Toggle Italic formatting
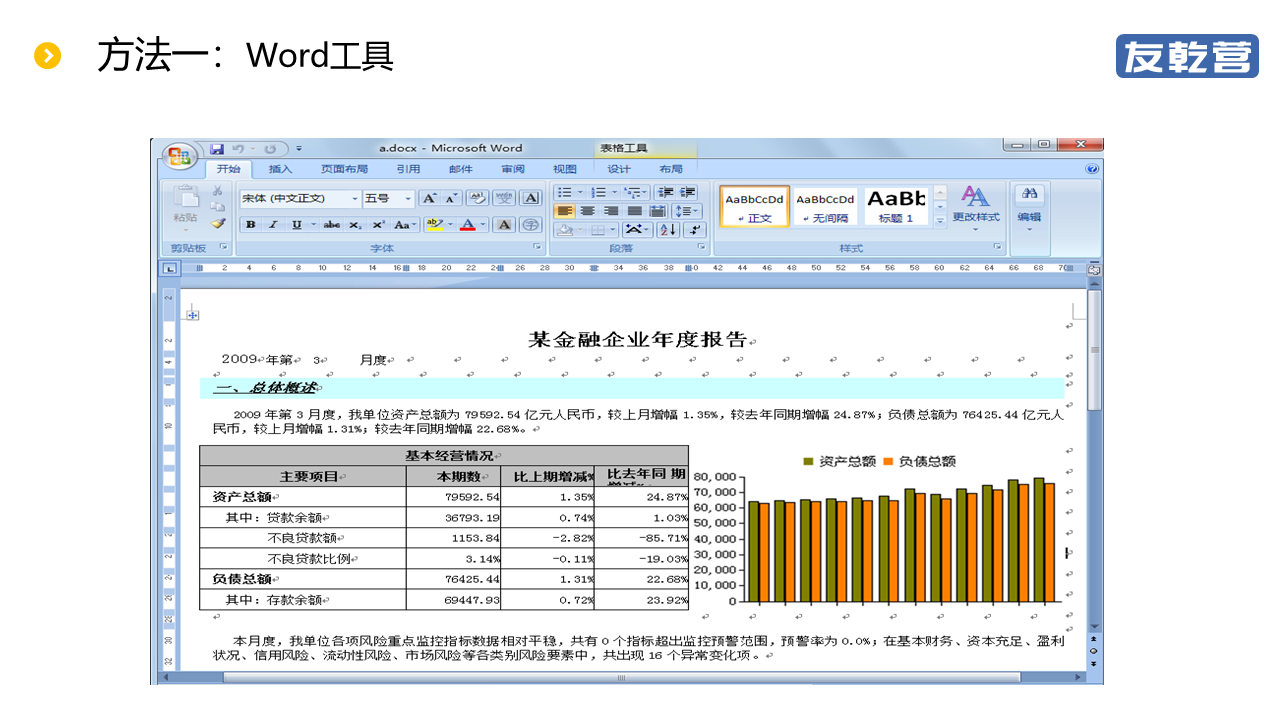The image size is (1280, 720). pos(272,225)
